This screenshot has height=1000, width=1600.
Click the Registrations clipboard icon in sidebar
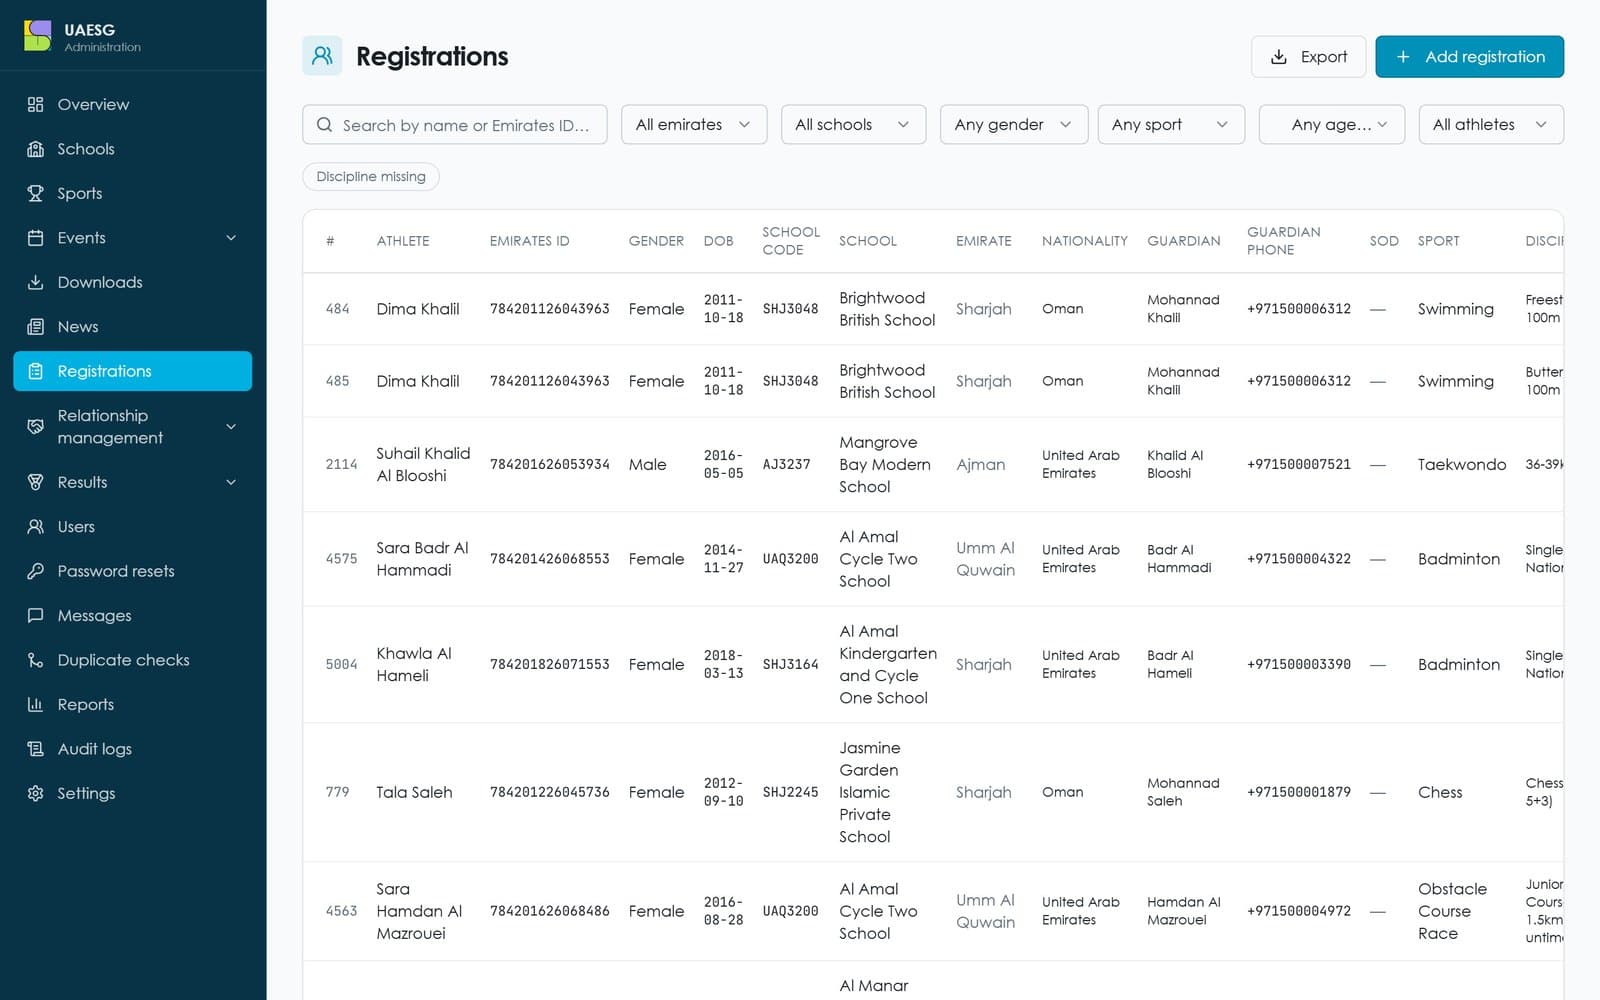35,371
